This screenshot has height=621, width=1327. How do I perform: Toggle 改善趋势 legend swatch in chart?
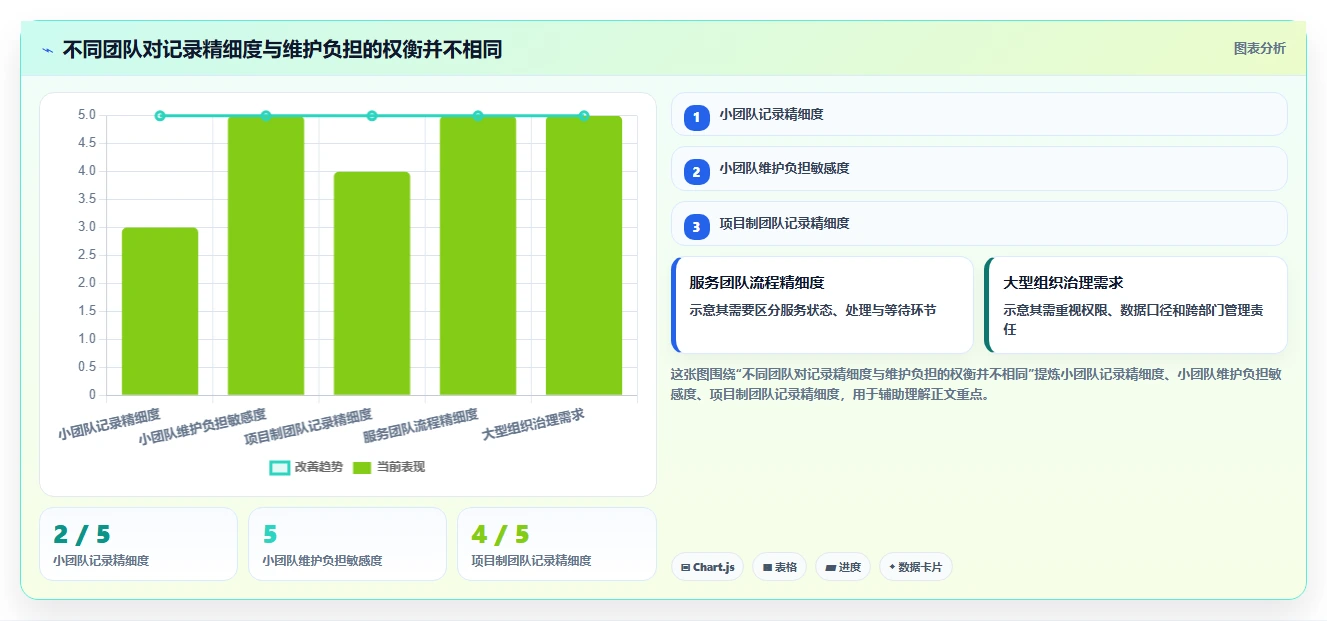pyautogui.click(x=280, y=467)
